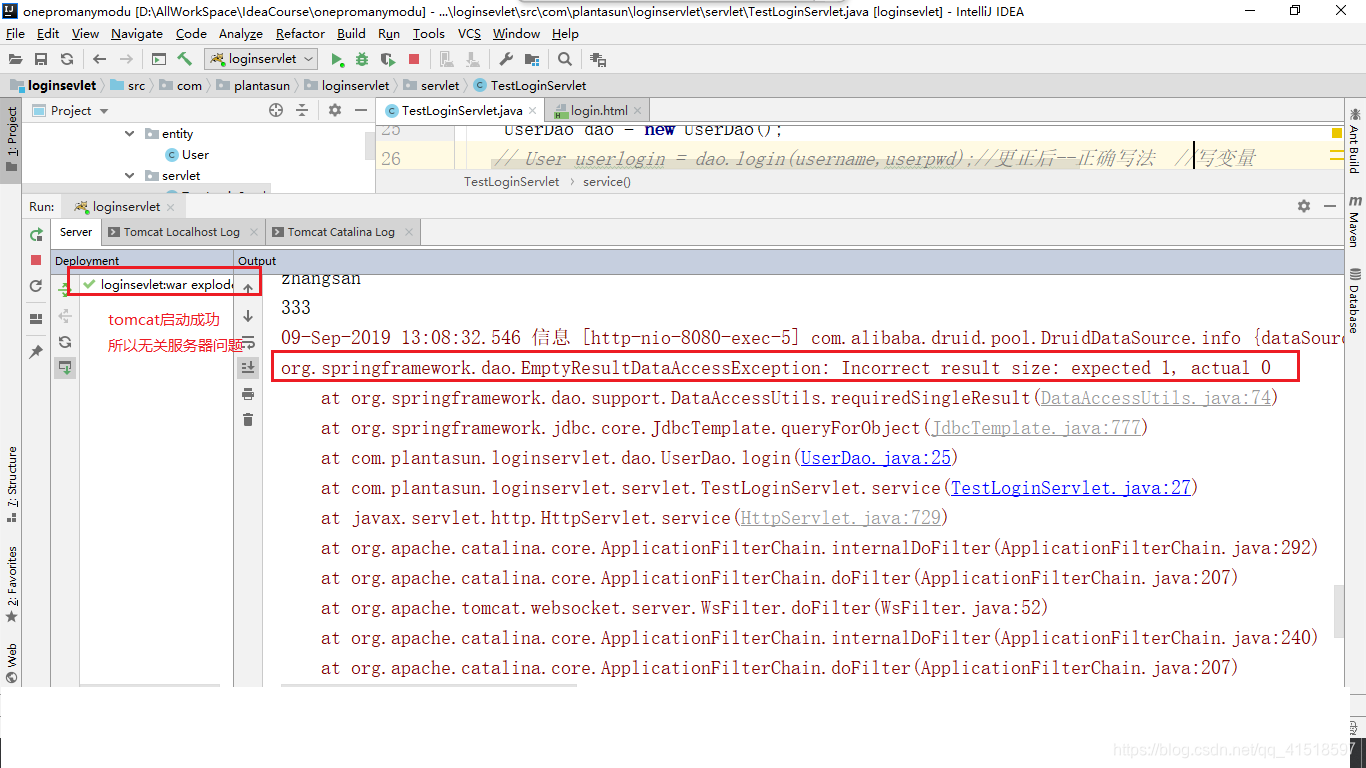Screen dimensions: 1366x768
Task: Hide the Run tool window
Action: point(1330,206)
